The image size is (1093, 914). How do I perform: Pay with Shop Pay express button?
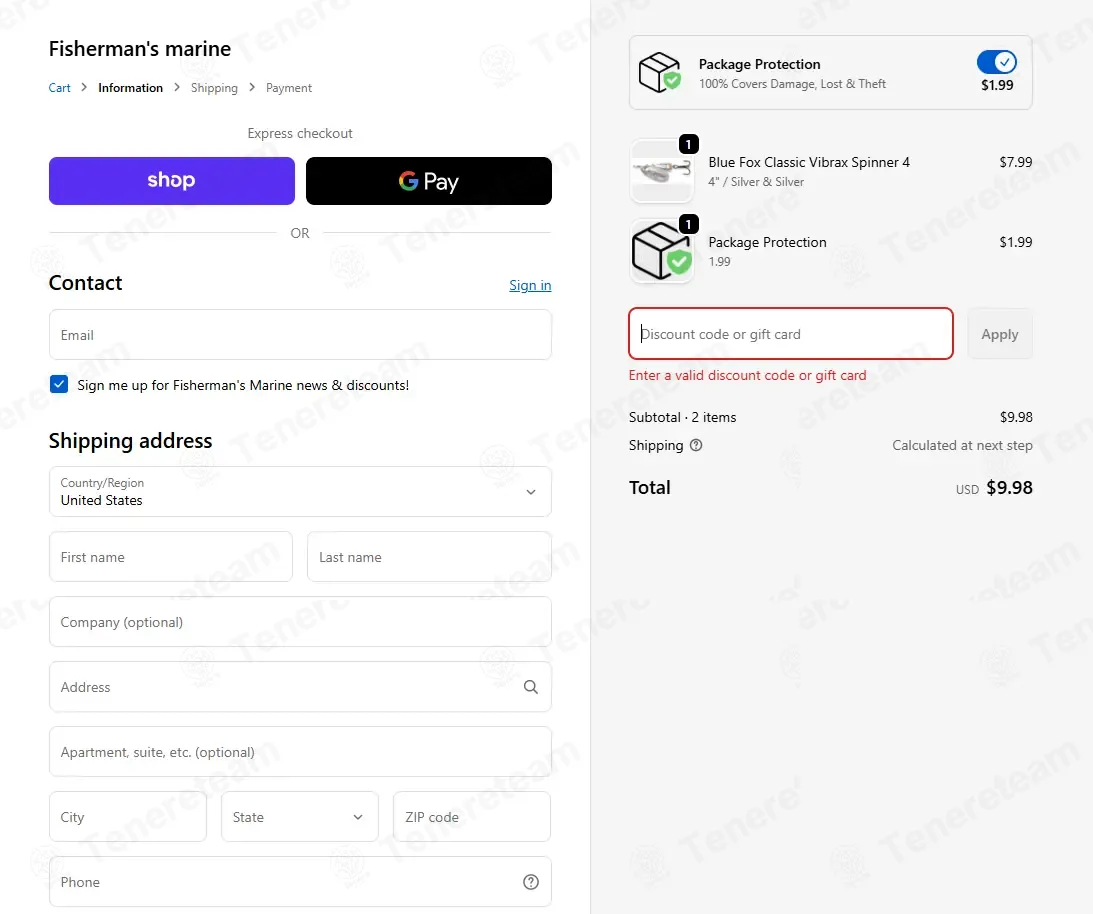pos(171,181)
